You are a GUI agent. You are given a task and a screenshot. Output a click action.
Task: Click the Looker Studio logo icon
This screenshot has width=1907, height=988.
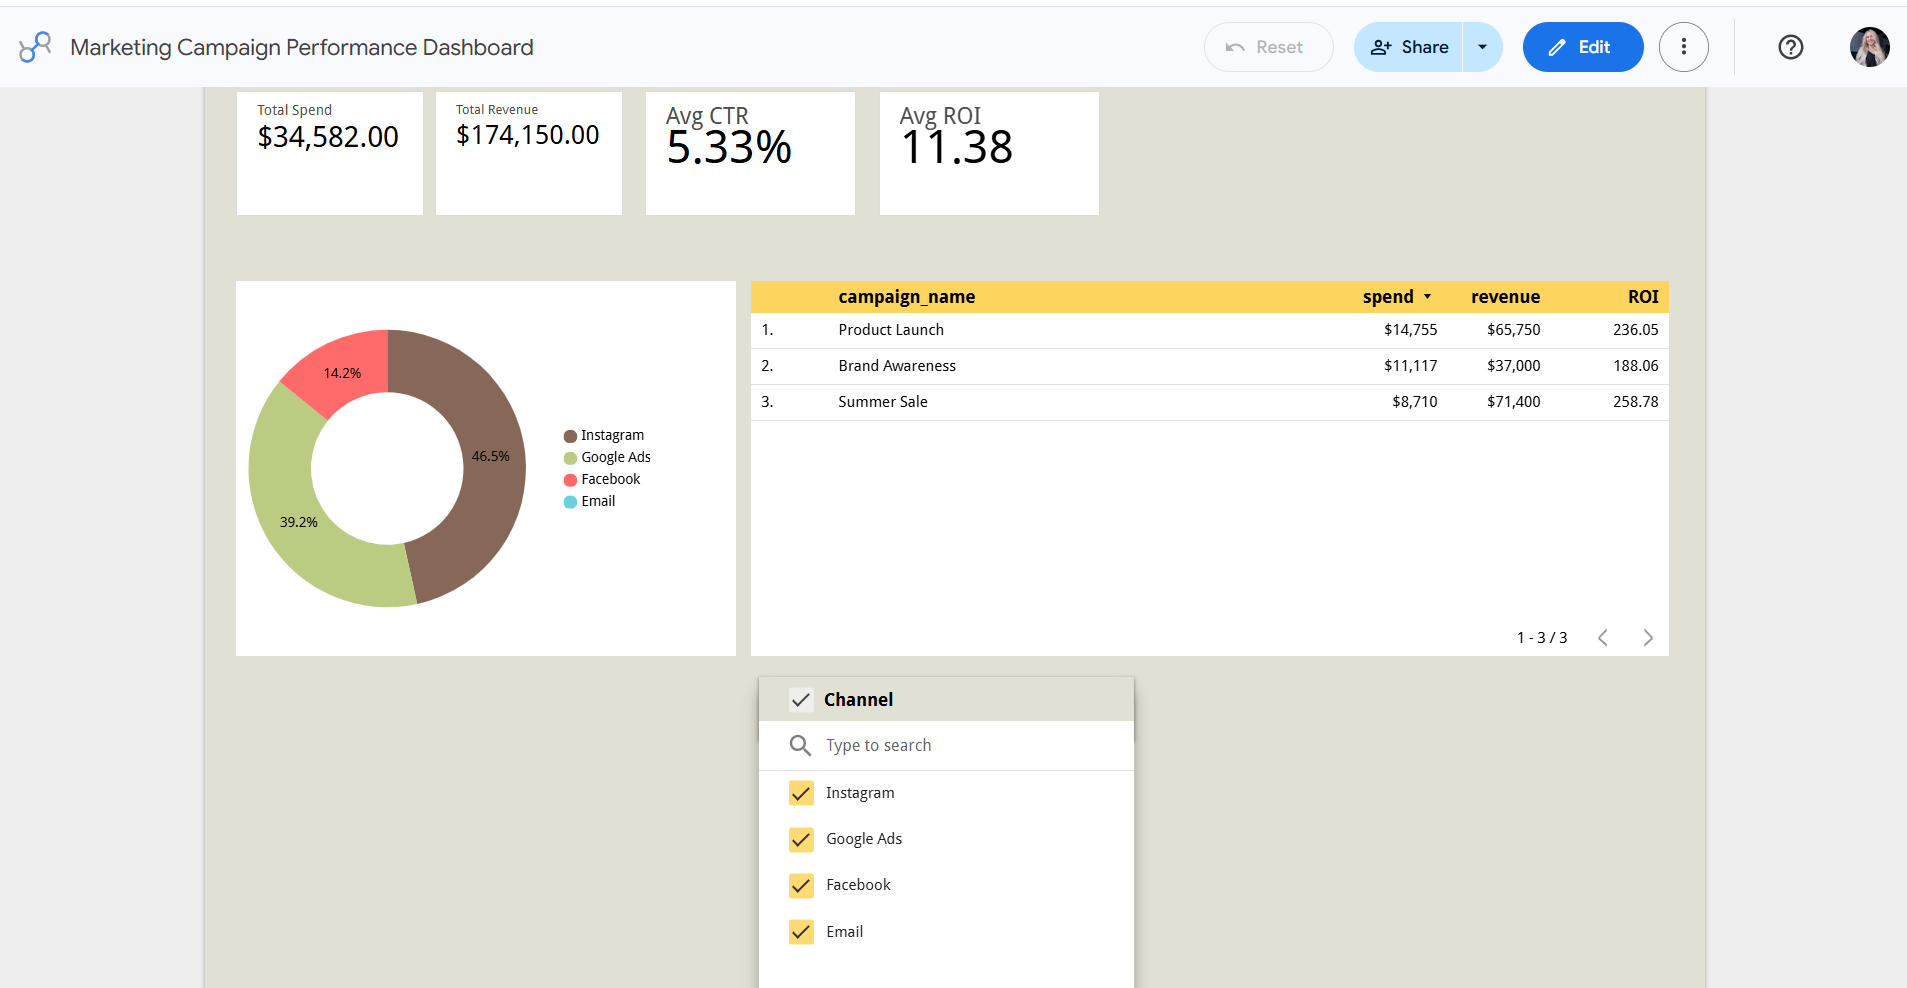[x=35, y=47]
